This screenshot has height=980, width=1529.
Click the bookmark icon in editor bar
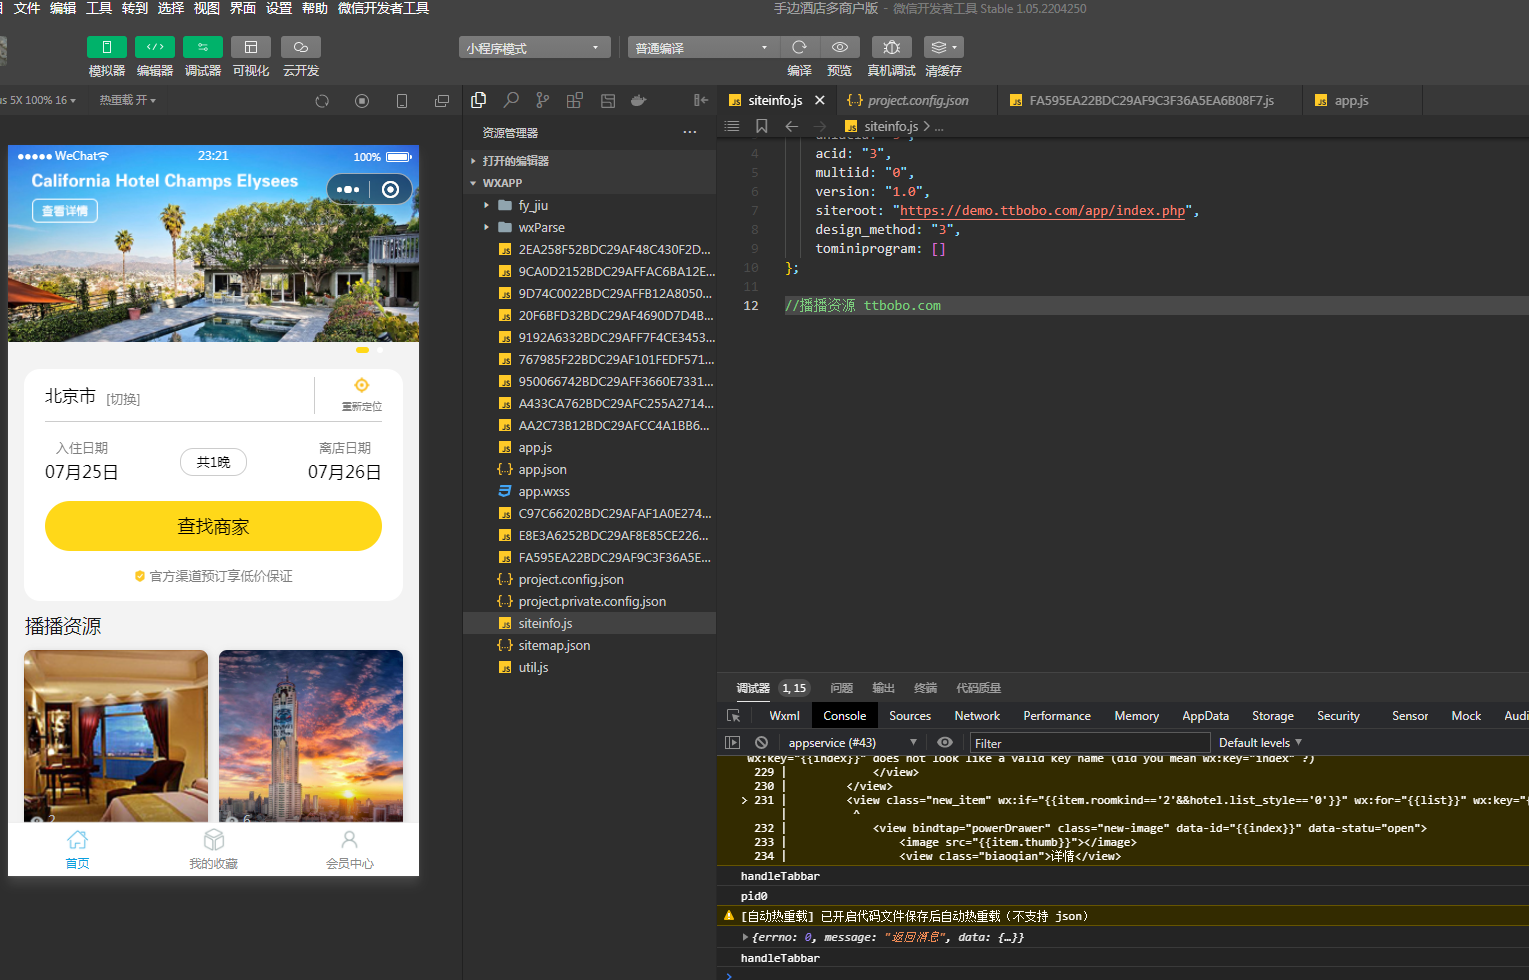tap(762, 126)
